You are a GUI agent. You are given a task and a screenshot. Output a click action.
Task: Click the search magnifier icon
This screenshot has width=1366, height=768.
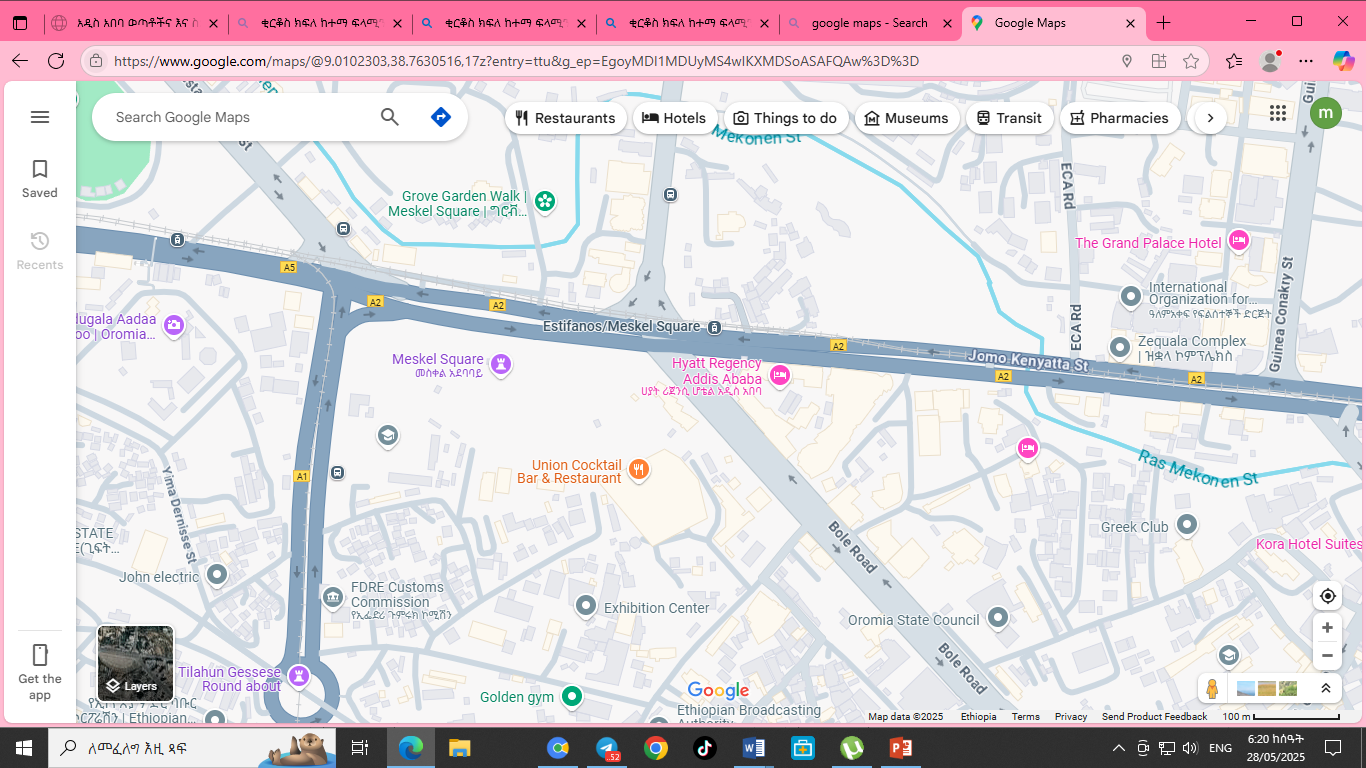pos(390,117)
